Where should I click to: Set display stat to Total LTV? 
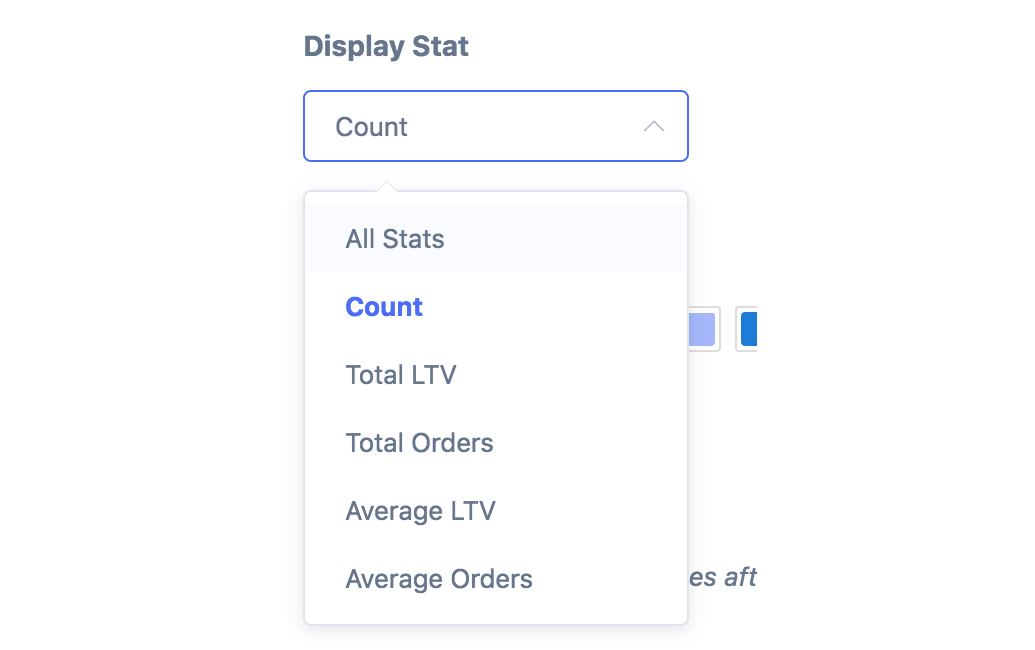400,375
